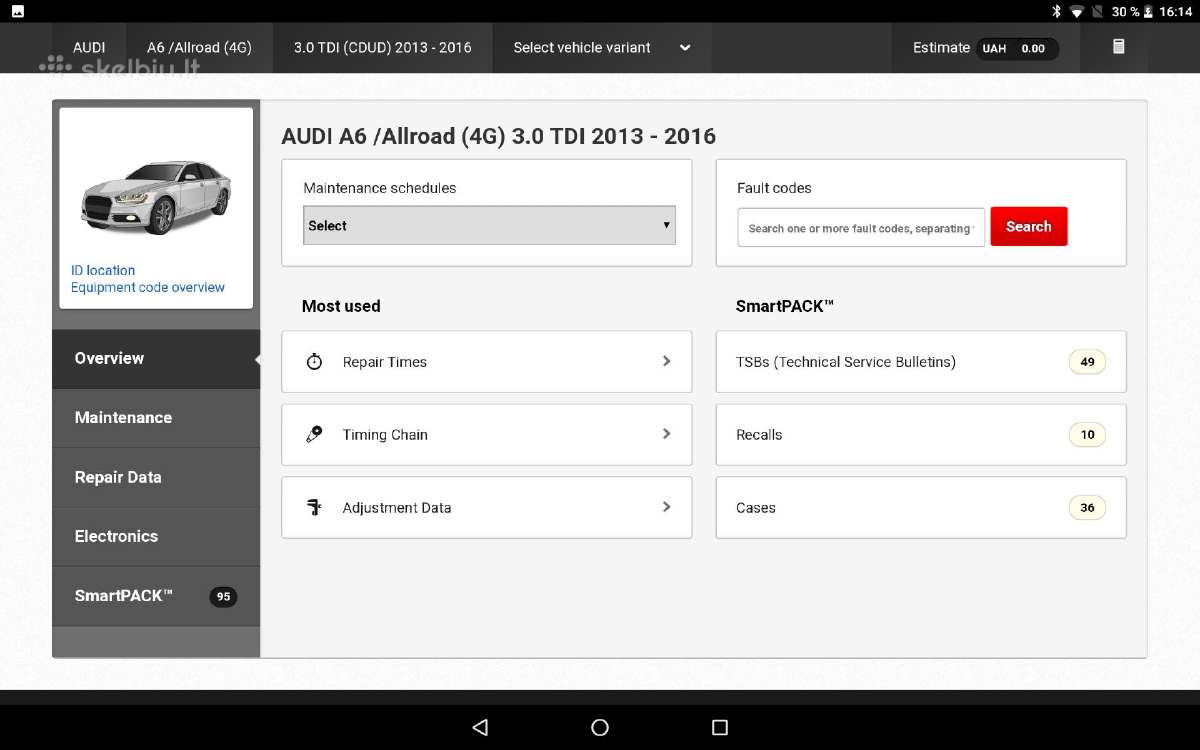Open the SmartPACK sidebar tab

coord(156,596)
